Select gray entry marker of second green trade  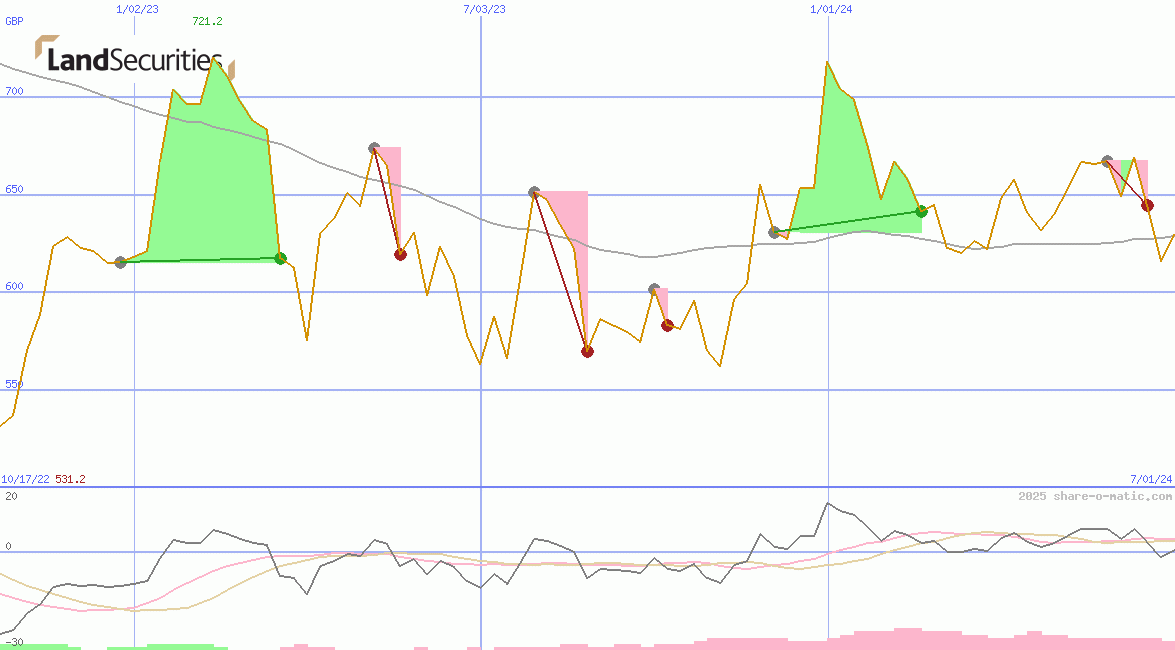774,232
